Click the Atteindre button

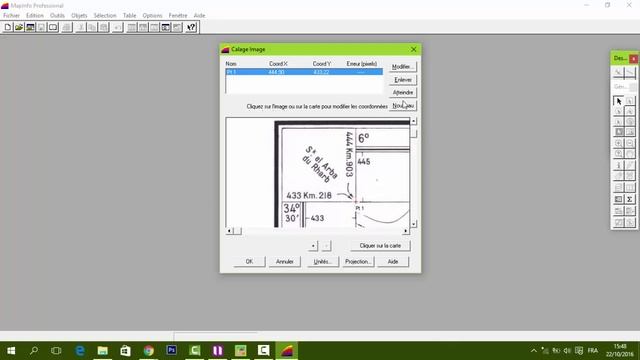click(403, 93)
